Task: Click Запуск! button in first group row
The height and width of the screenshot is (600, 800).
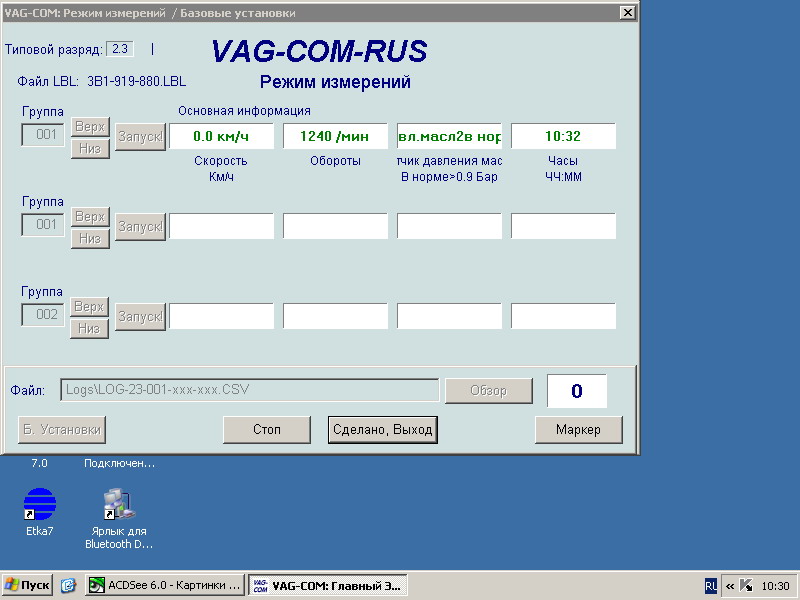Action: point(140,137)
